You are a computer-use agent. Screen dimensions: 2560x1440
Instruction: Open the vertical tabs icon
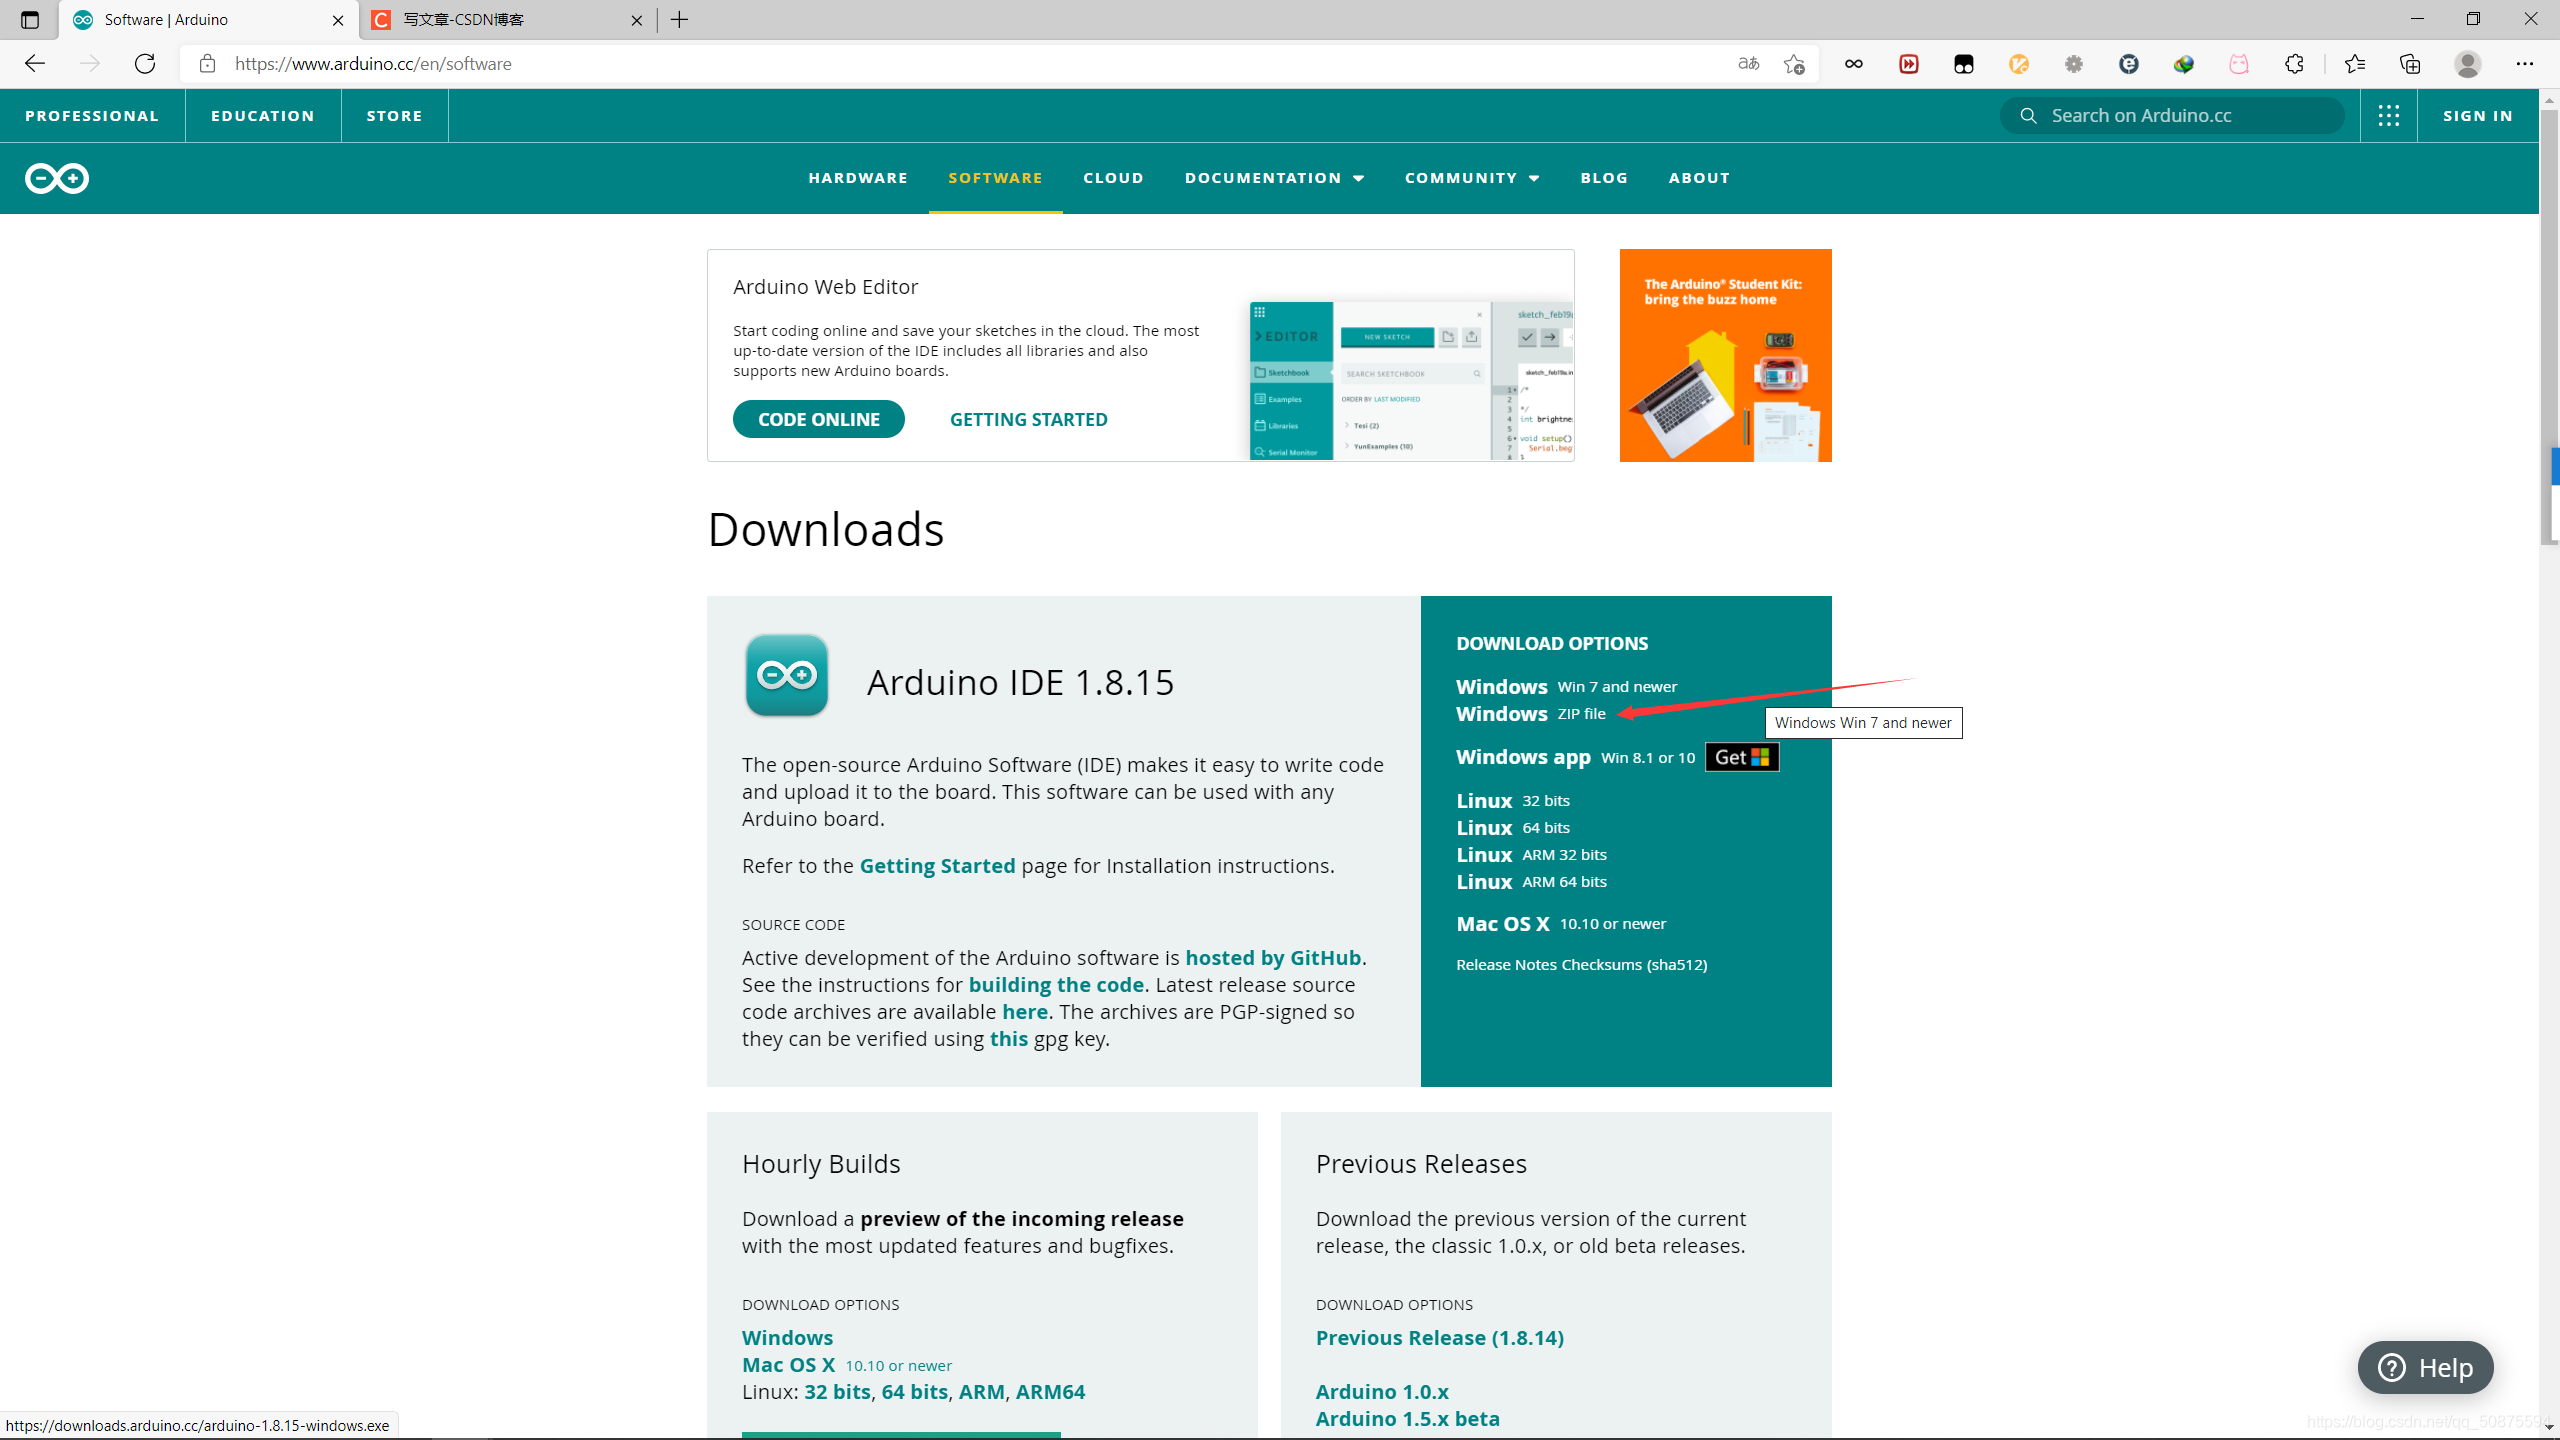[29, 20]
